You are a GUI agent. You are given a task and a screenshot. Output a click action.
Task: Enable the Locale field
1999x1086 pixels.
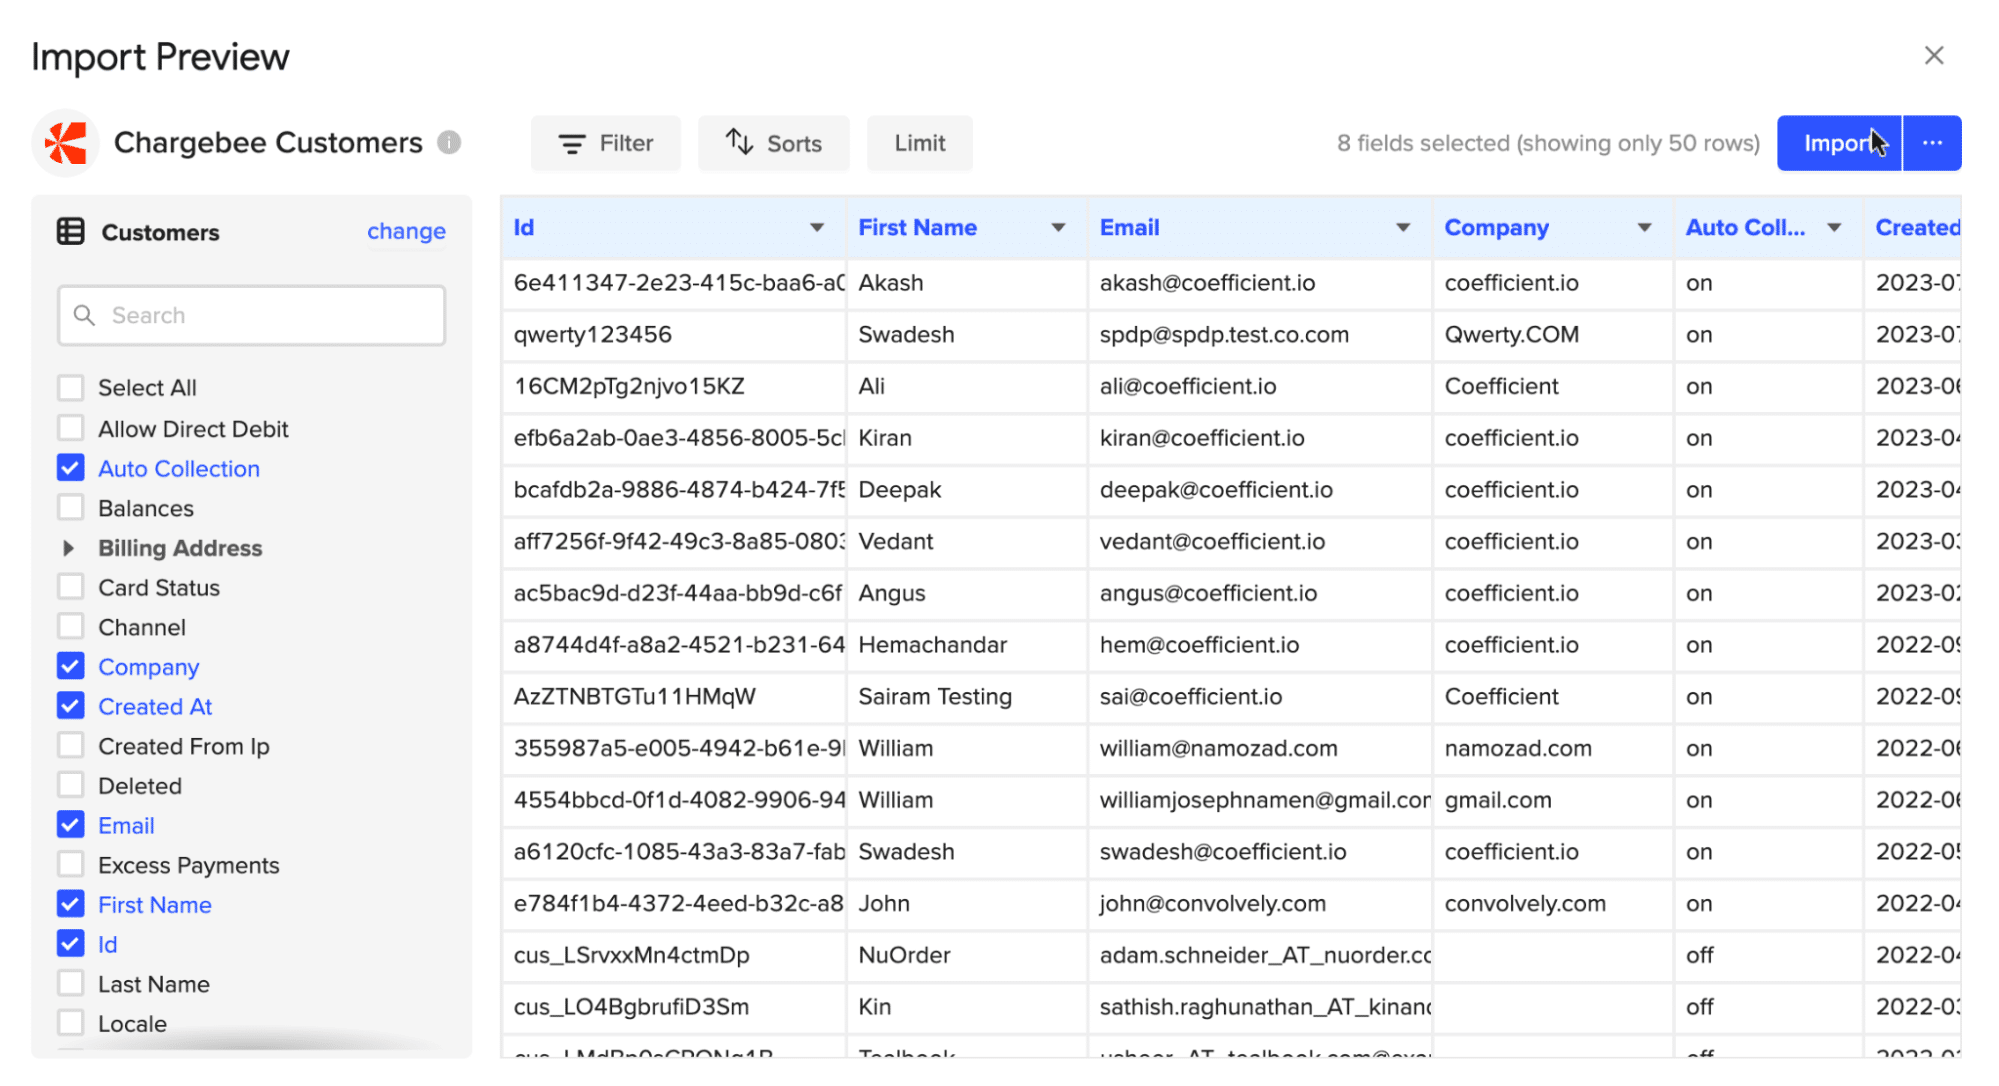(x=71, y=1023)
